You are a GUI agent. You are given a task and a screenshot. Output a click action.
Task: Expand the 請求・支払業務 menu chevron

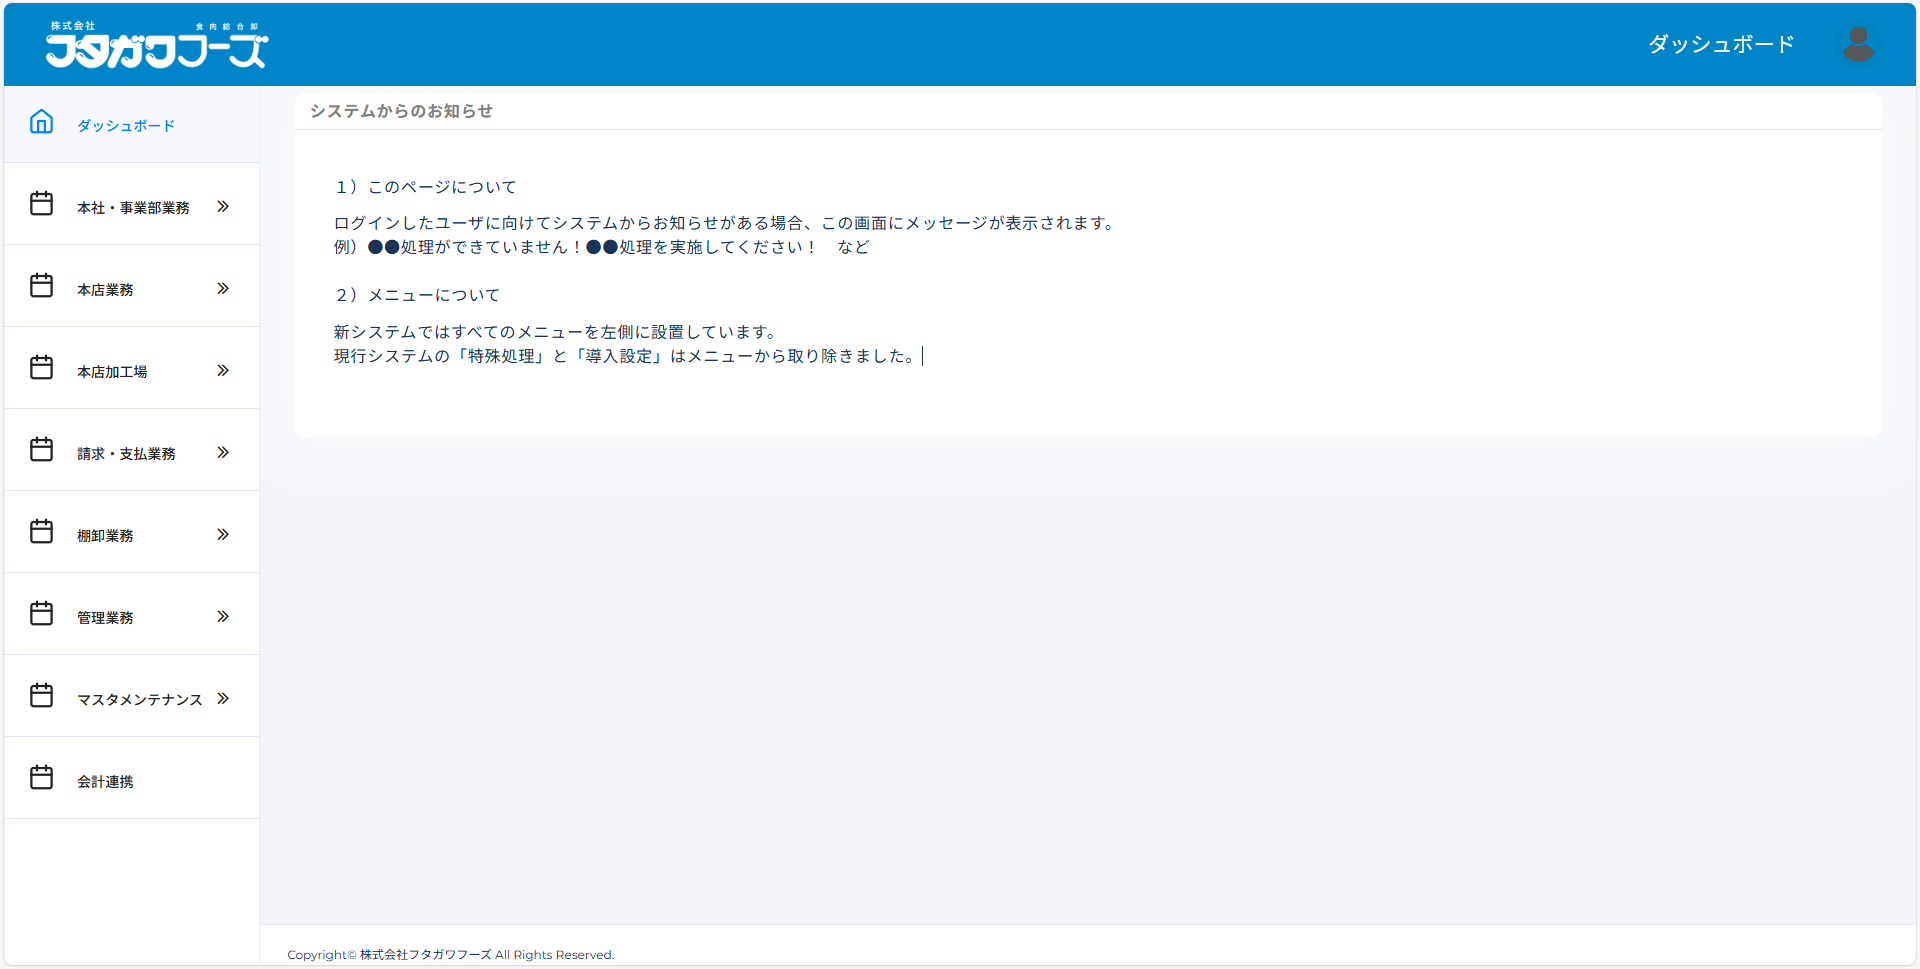222,451
